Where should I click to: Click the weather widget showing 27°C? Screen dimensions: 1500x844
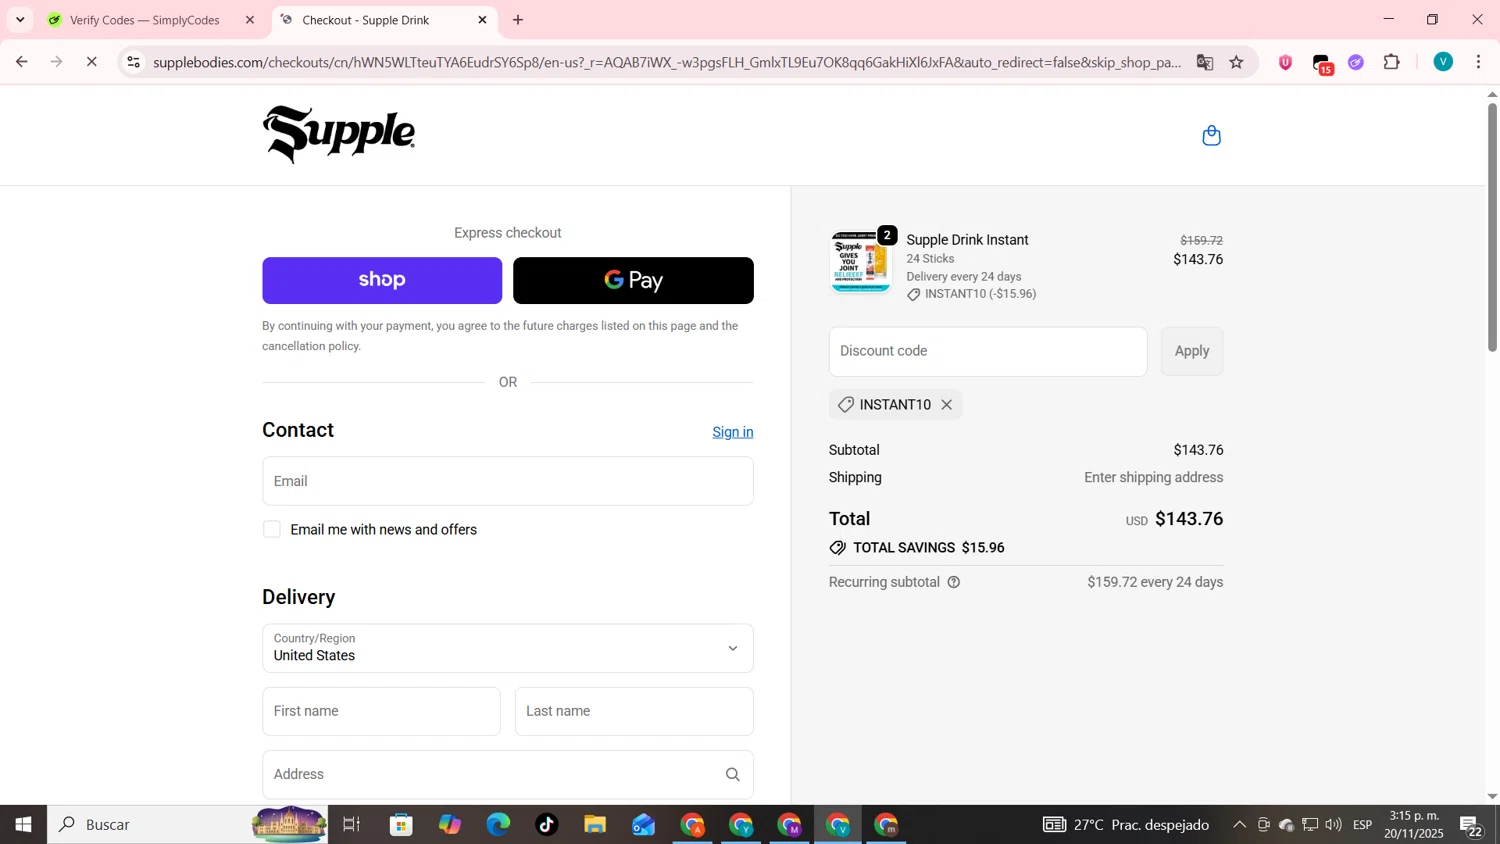[x=1127, y=825]
